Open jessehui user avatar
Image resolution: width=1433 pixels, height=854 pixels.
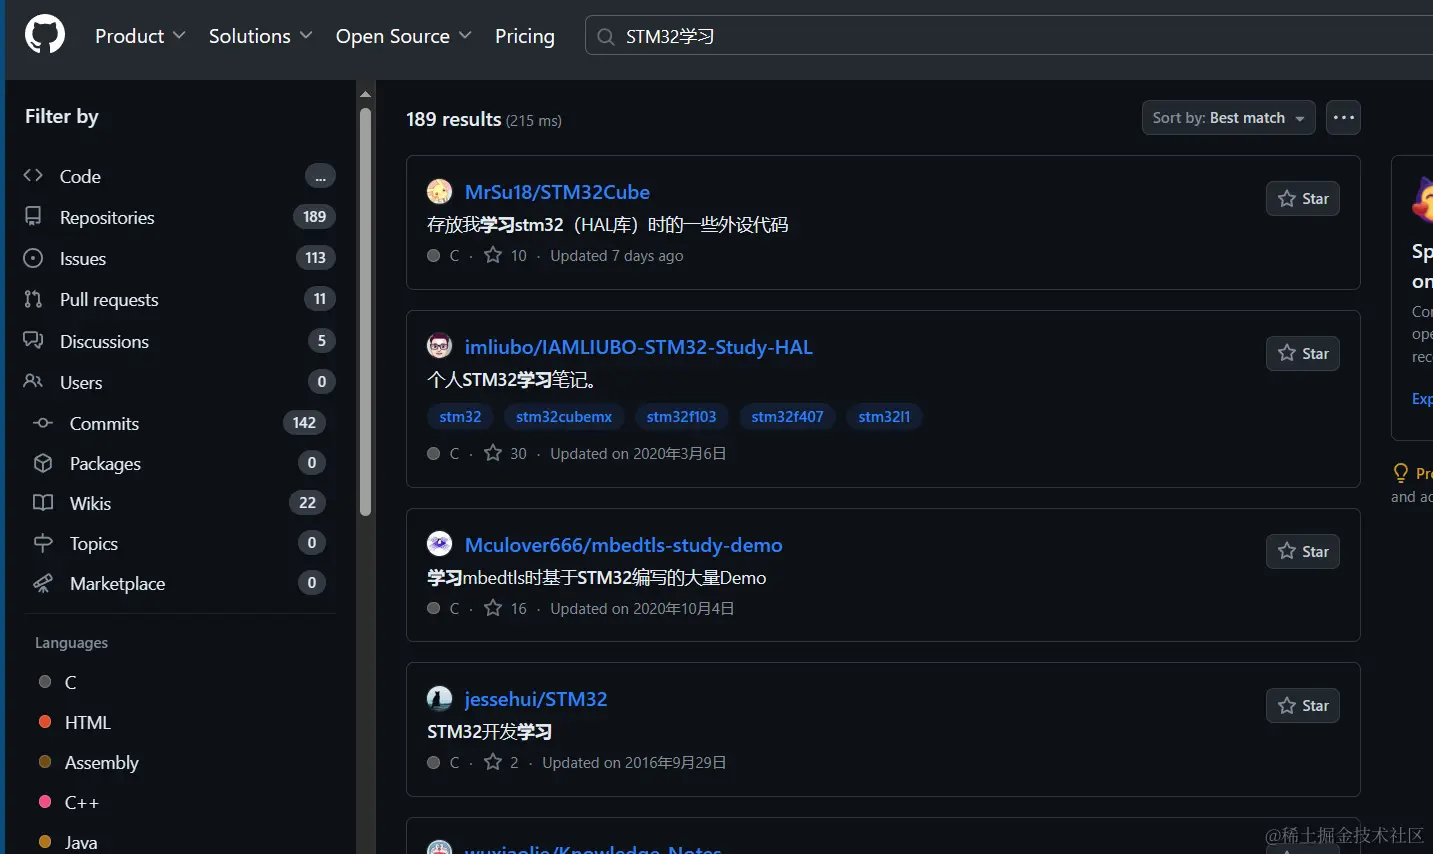(439, 698)
